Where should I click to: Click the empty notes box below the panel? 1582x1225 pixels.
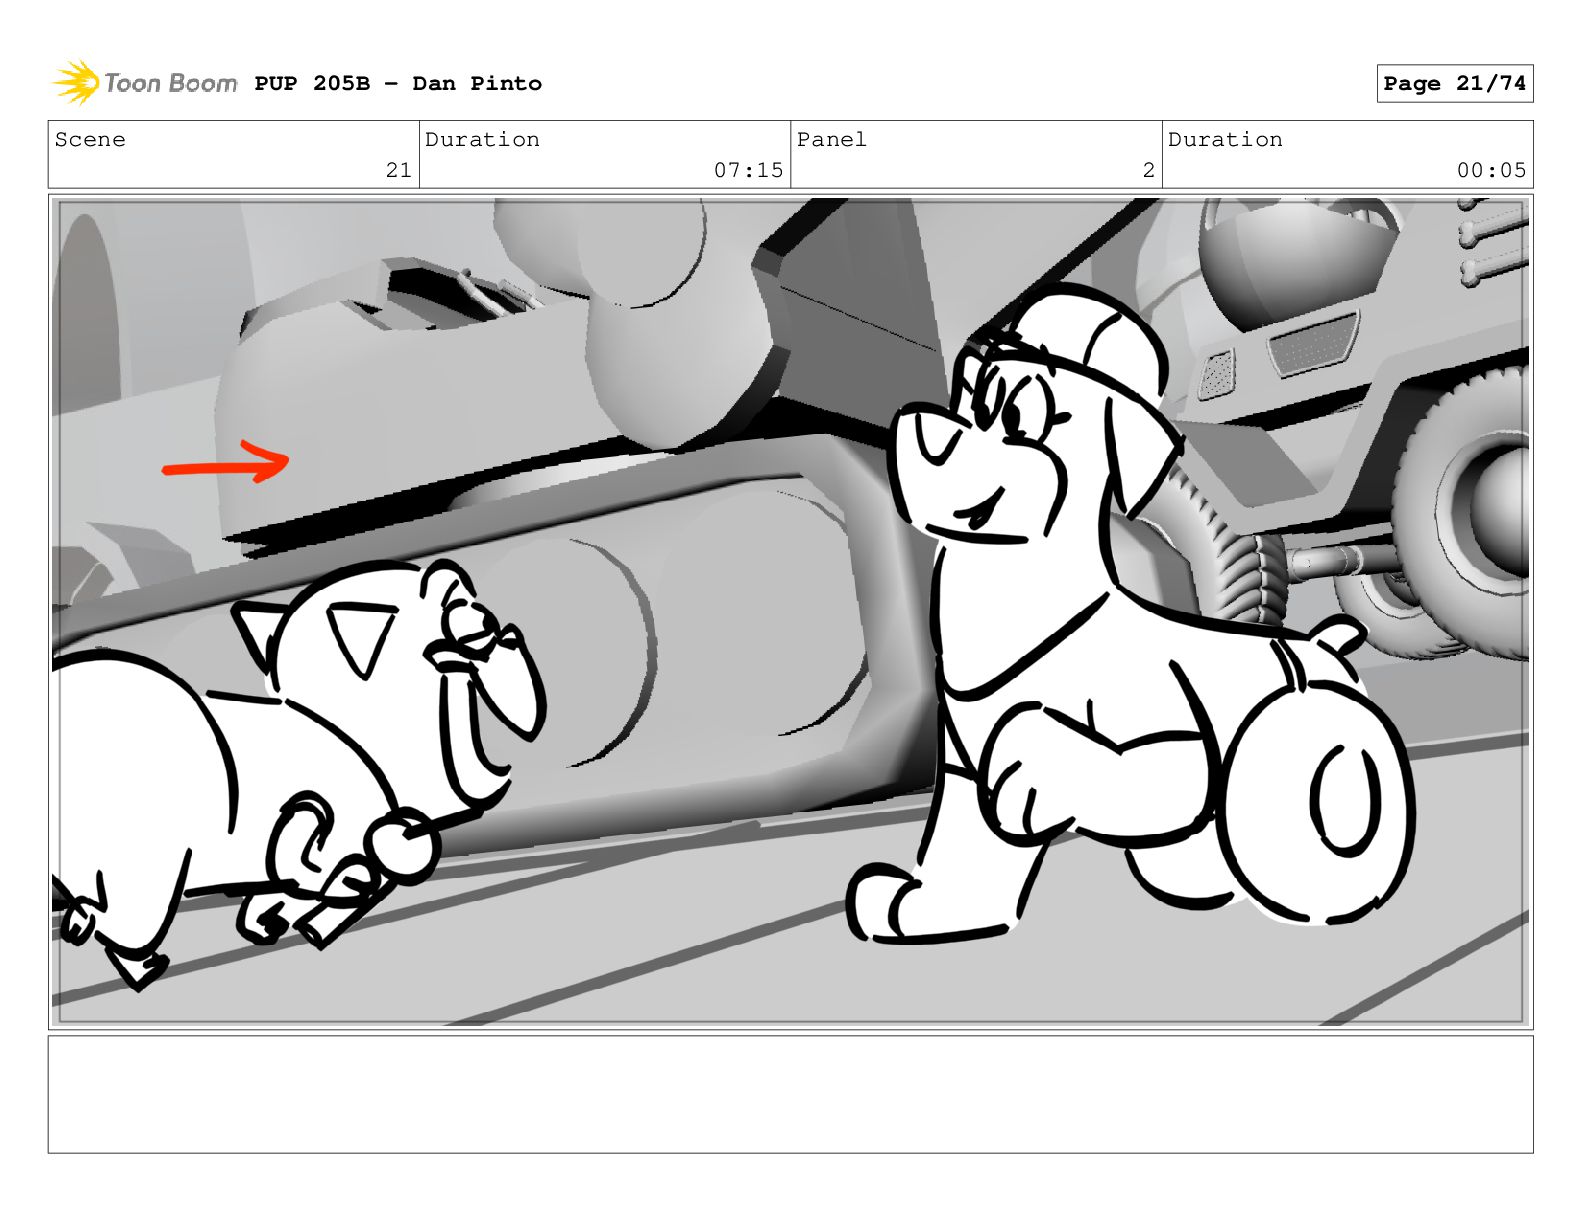(x=790, y=1094)
